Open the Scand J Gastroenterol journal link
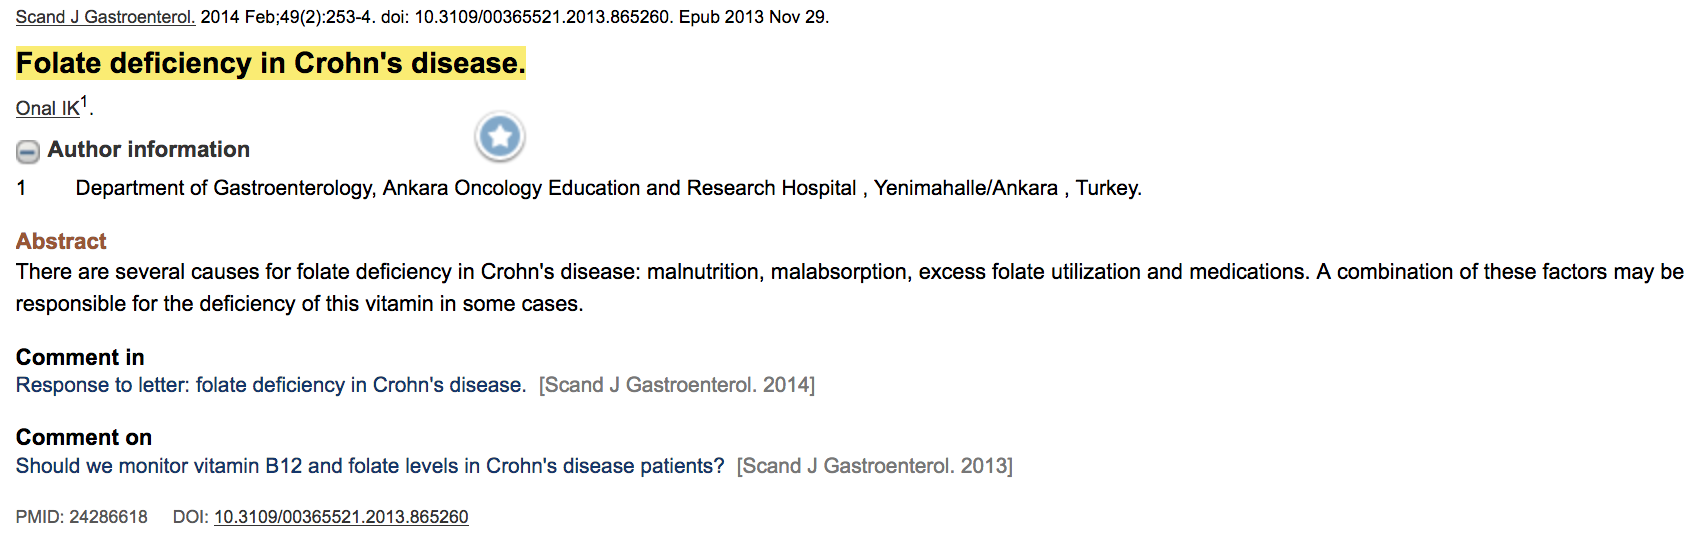 tap(105, 17)
